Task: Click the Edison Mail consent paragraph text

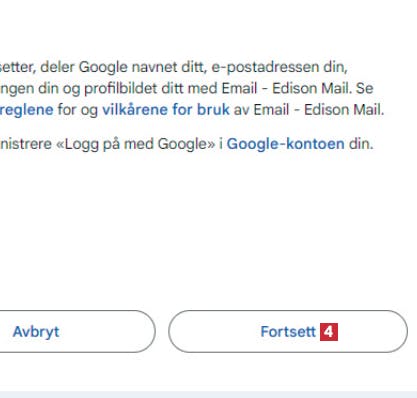Action: click(x=192, y=88)
